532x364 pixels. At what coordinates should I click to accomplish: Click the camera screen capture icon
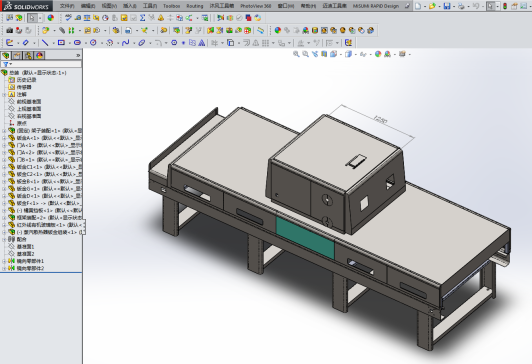pyautogui.click(x=10, y=31)
